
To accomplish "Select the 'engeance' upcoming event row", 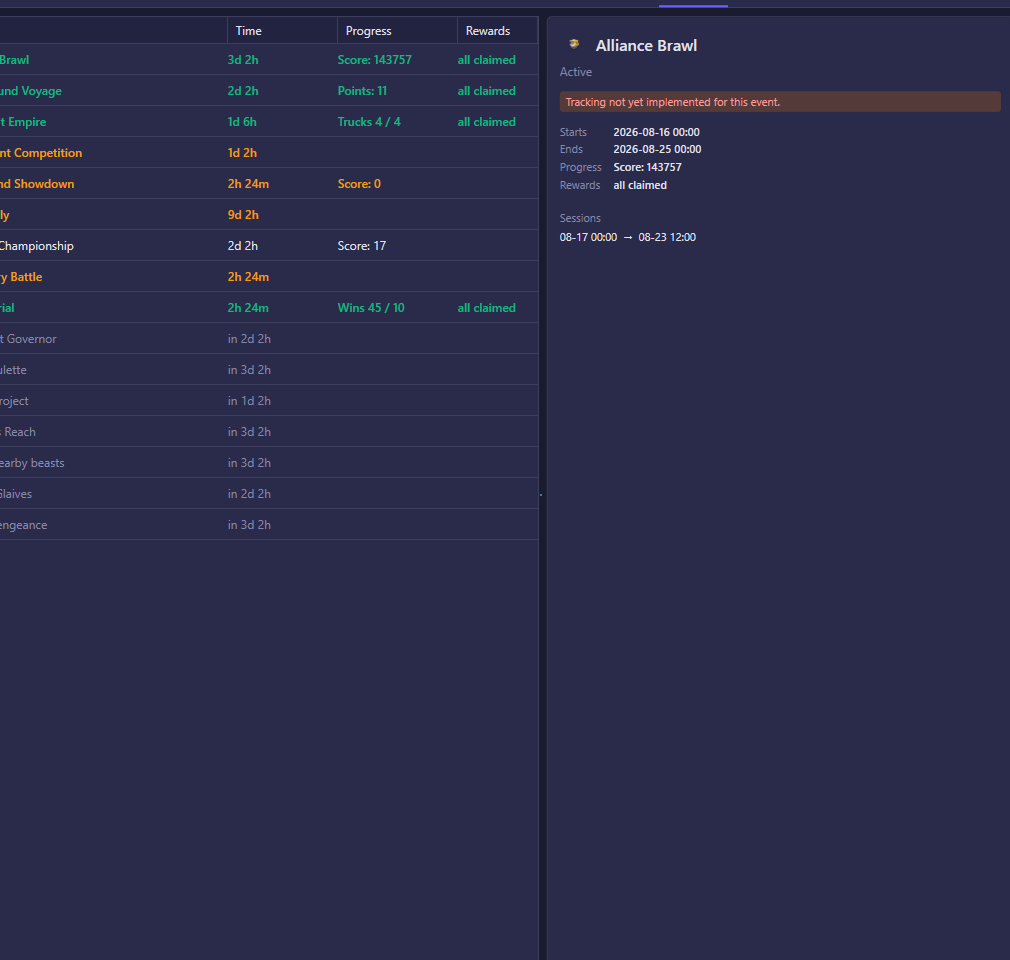I will point(269,524).
